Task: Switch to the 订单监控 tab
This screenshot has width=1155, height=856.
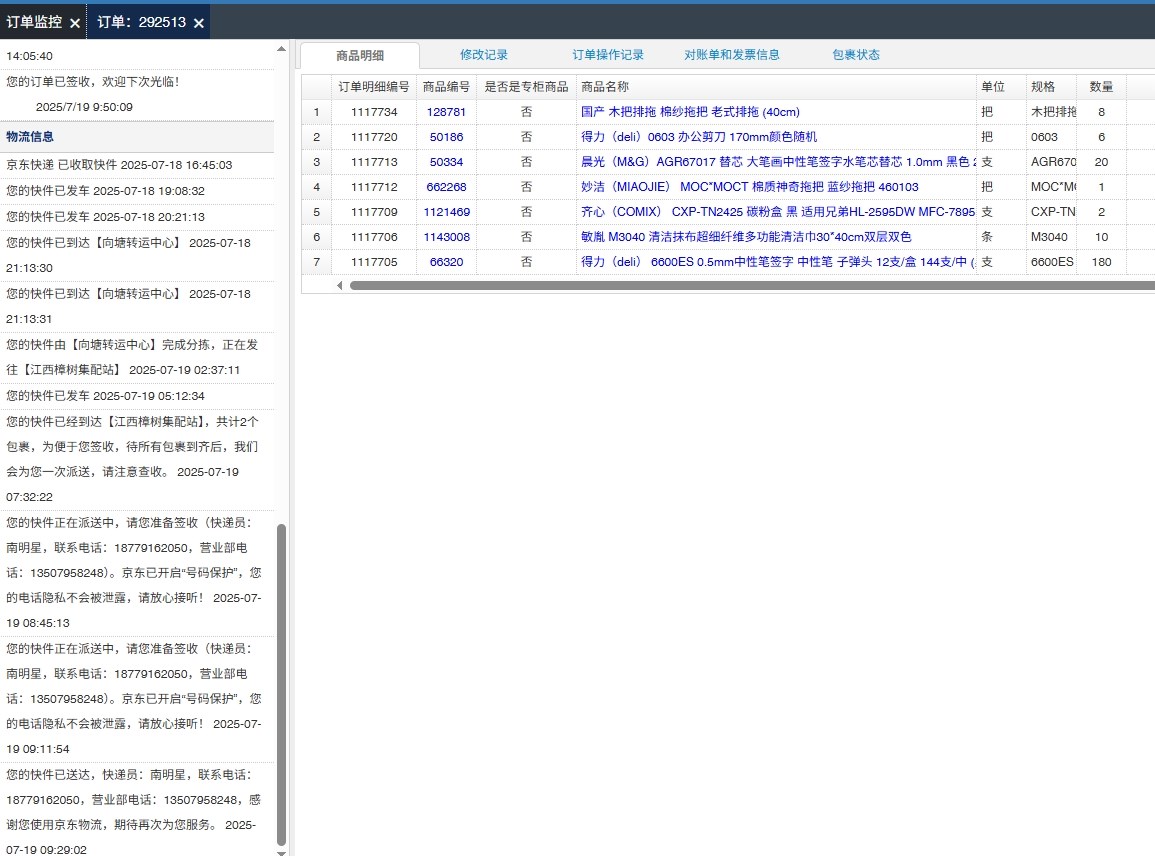Action: click(x=34, y=22)
